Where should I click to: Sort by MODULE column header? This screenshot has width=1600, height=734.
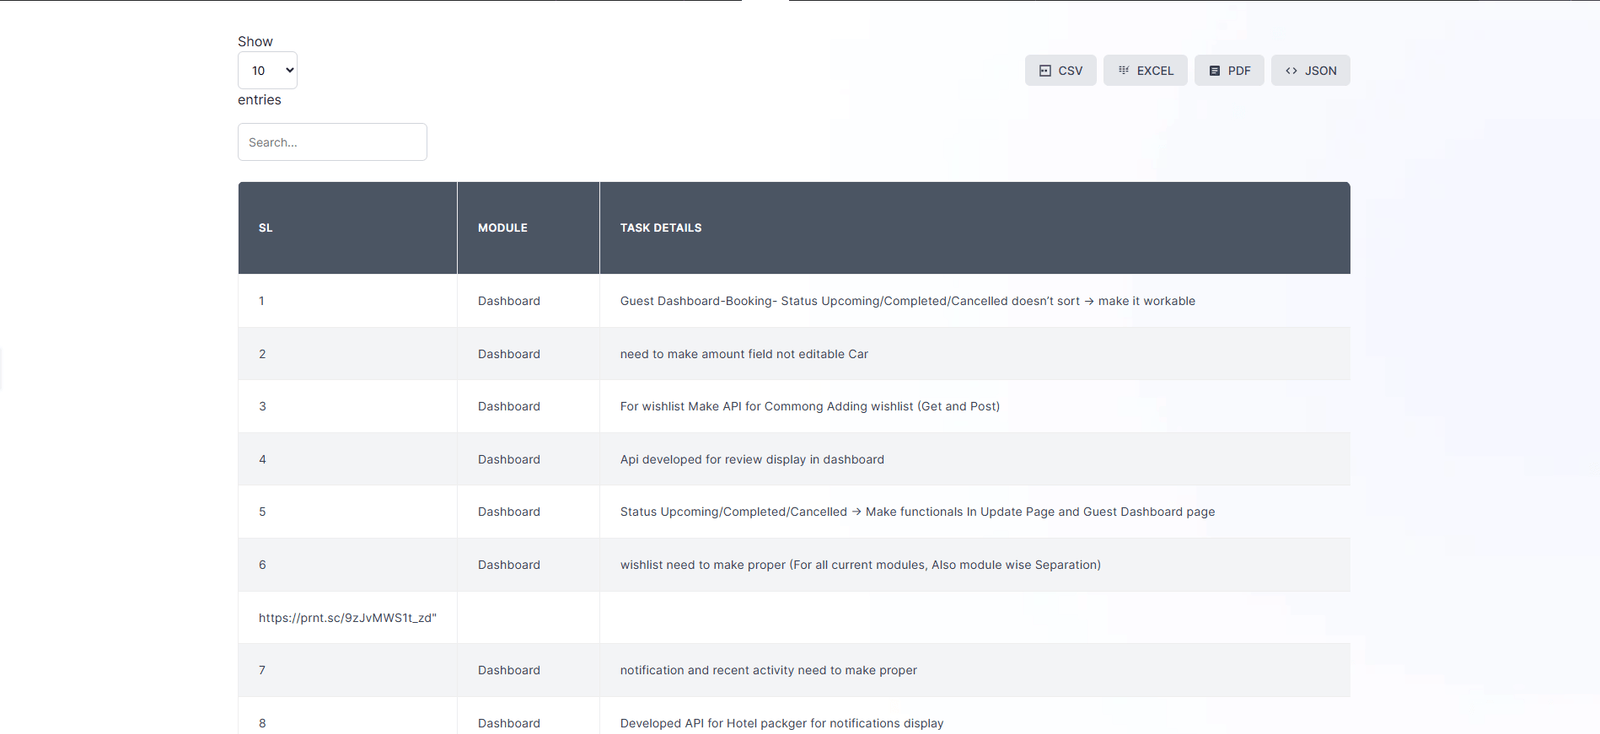click(502, 228)
